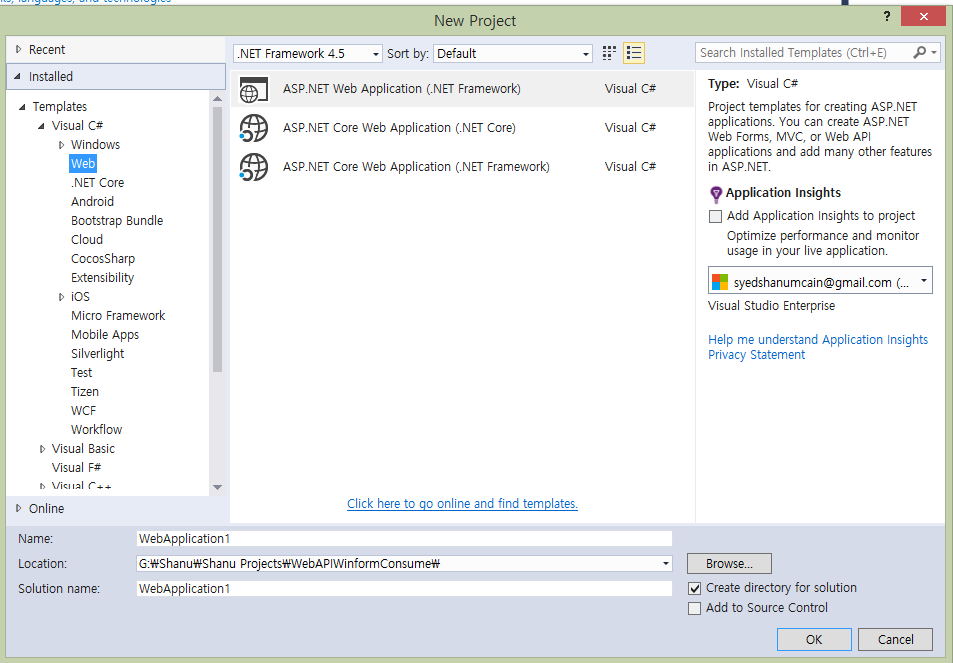953x663 pixels.
Task: Click the tree scrollbar up arrow
Action: (x=218, y=98)
